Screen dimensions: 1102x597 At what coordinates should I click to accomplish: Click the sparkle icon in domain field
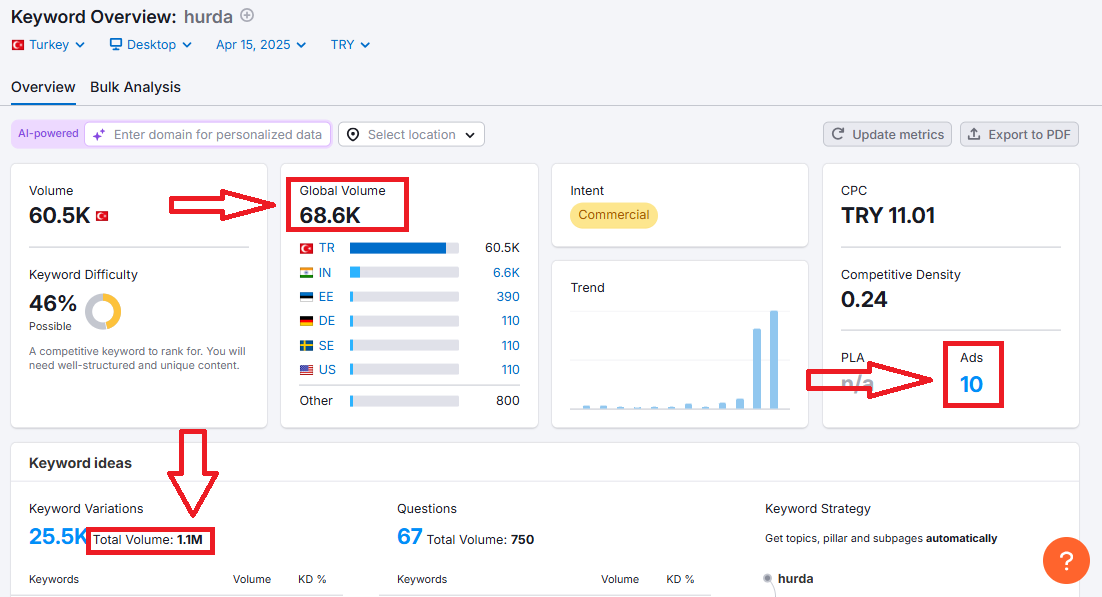point(99,134)
